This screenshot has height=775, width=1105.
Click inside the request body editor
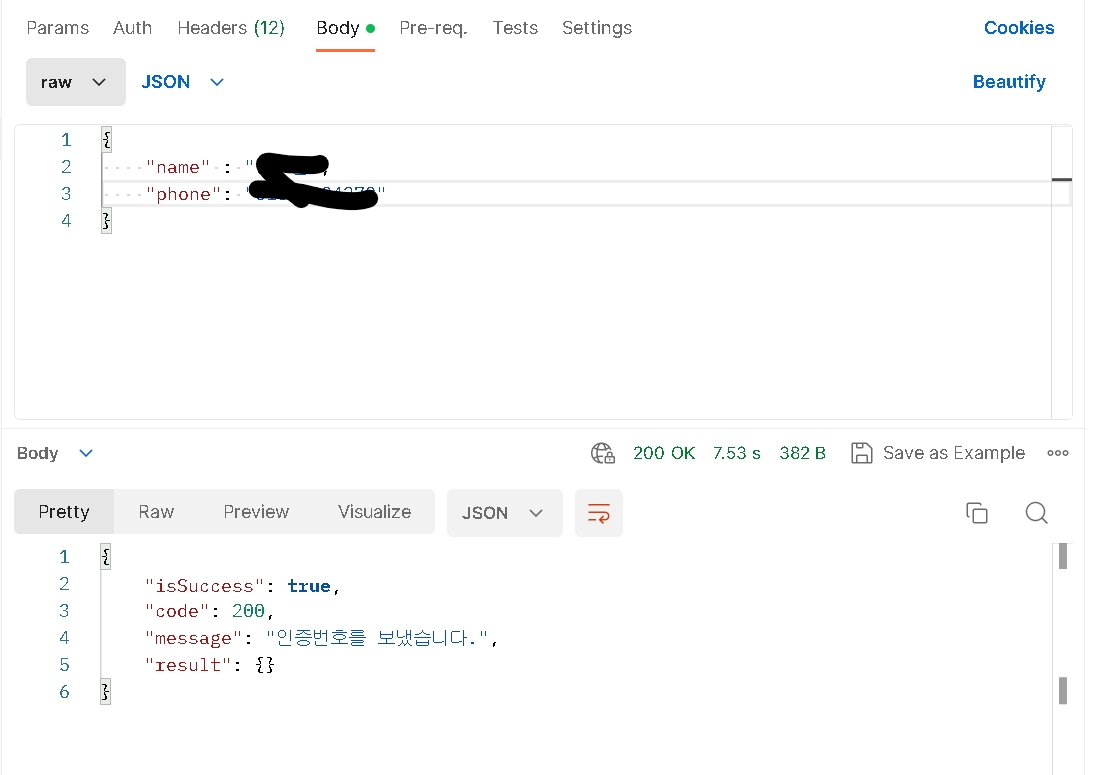coord(543,272)
